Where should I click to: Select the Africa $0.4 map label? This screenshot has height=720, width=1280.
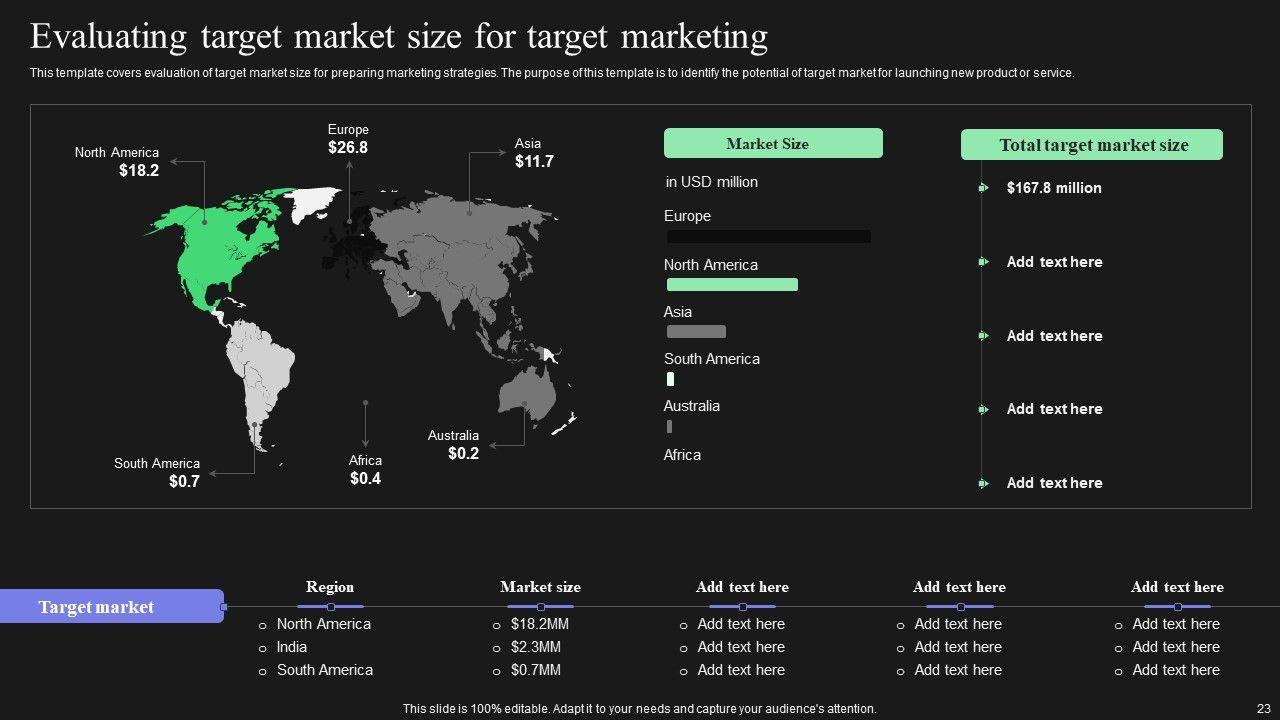tap(365, 470)
